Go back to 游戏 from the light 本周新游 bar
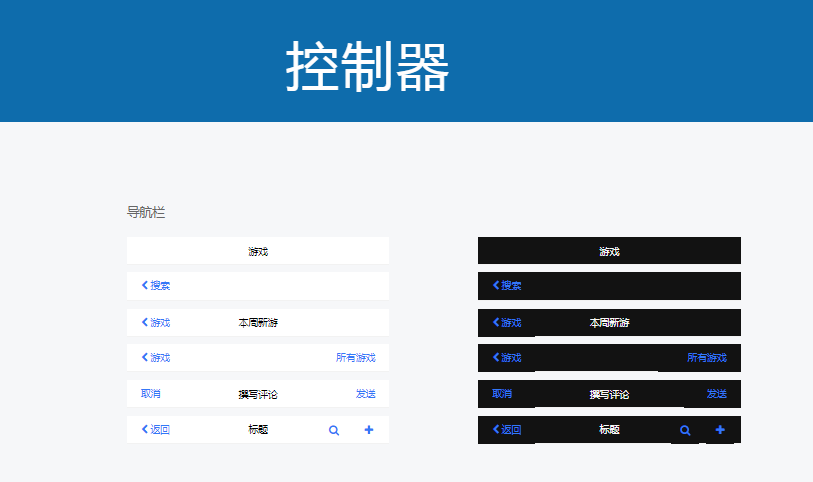 [x=156, y=322]
